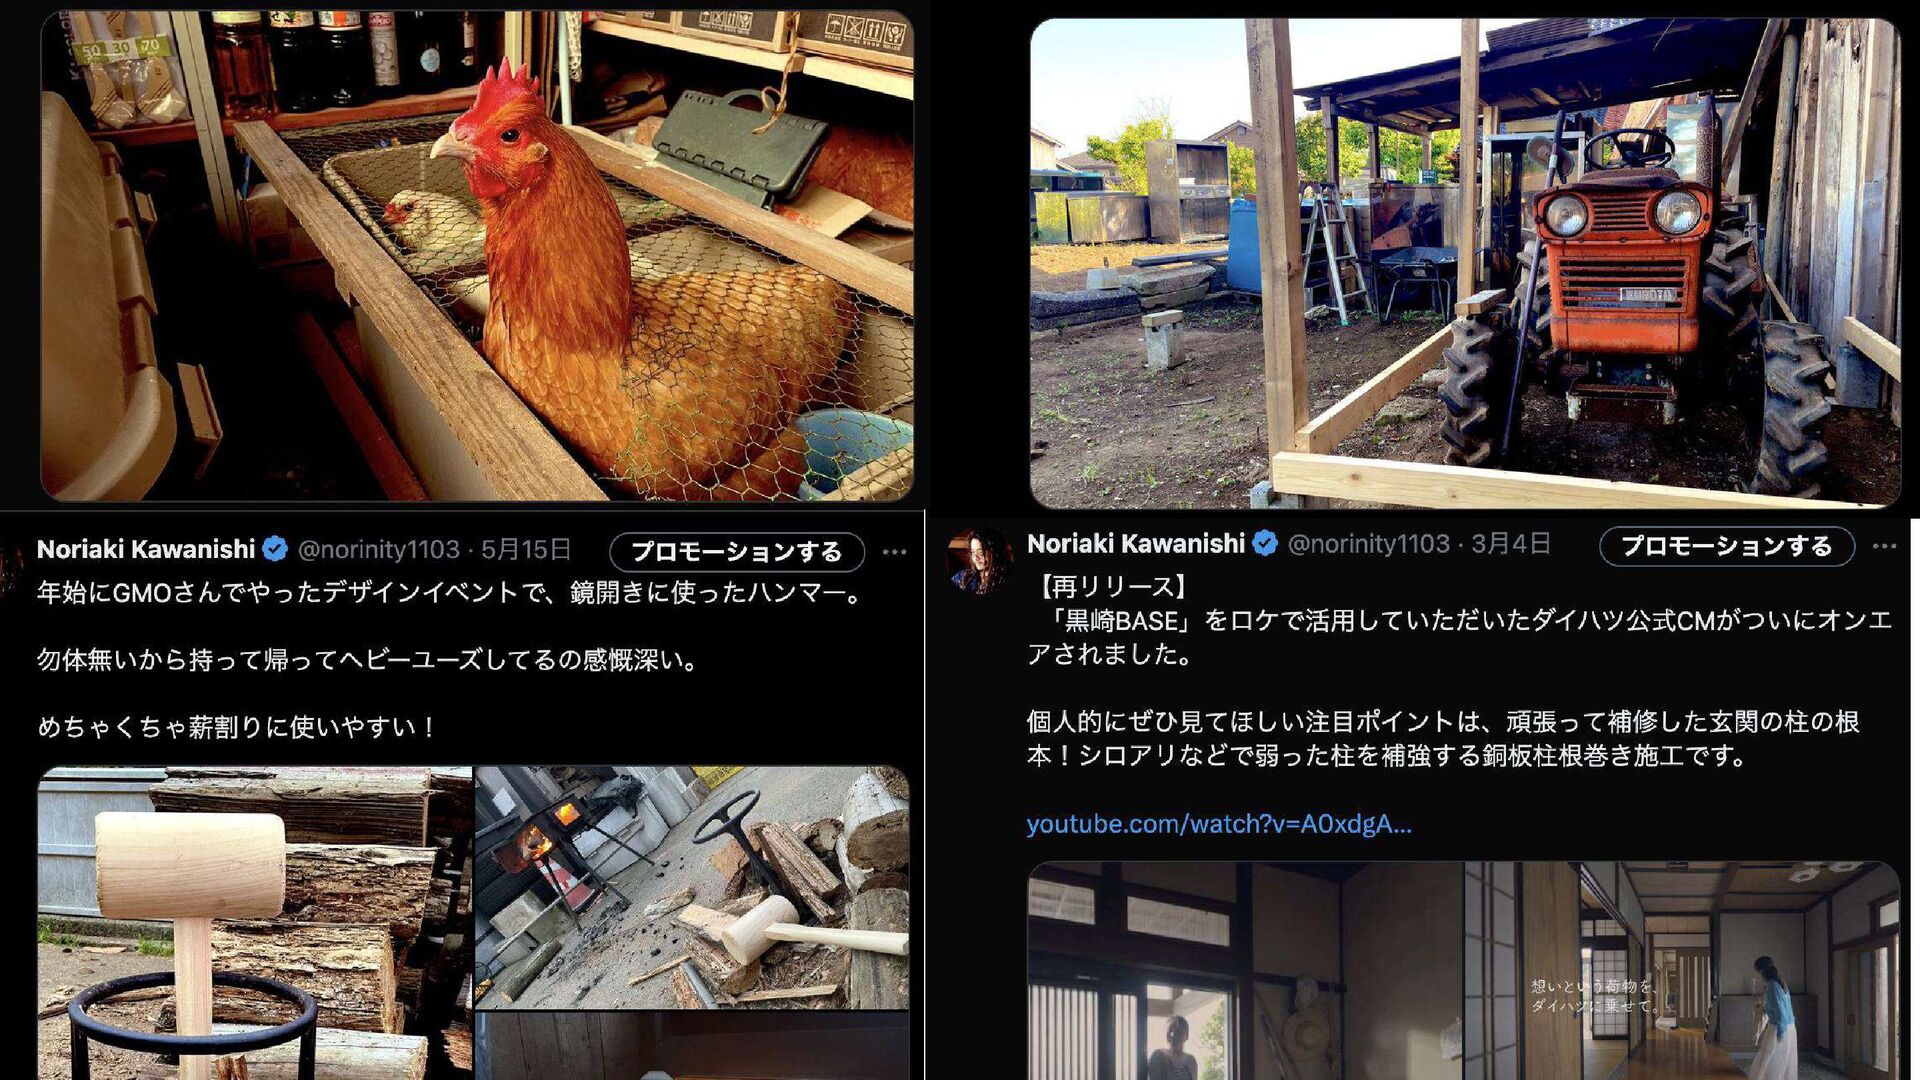Open the more options menu on the May 15 tweet
This screenshot has width=1920, height=1080.
point(894,551)
